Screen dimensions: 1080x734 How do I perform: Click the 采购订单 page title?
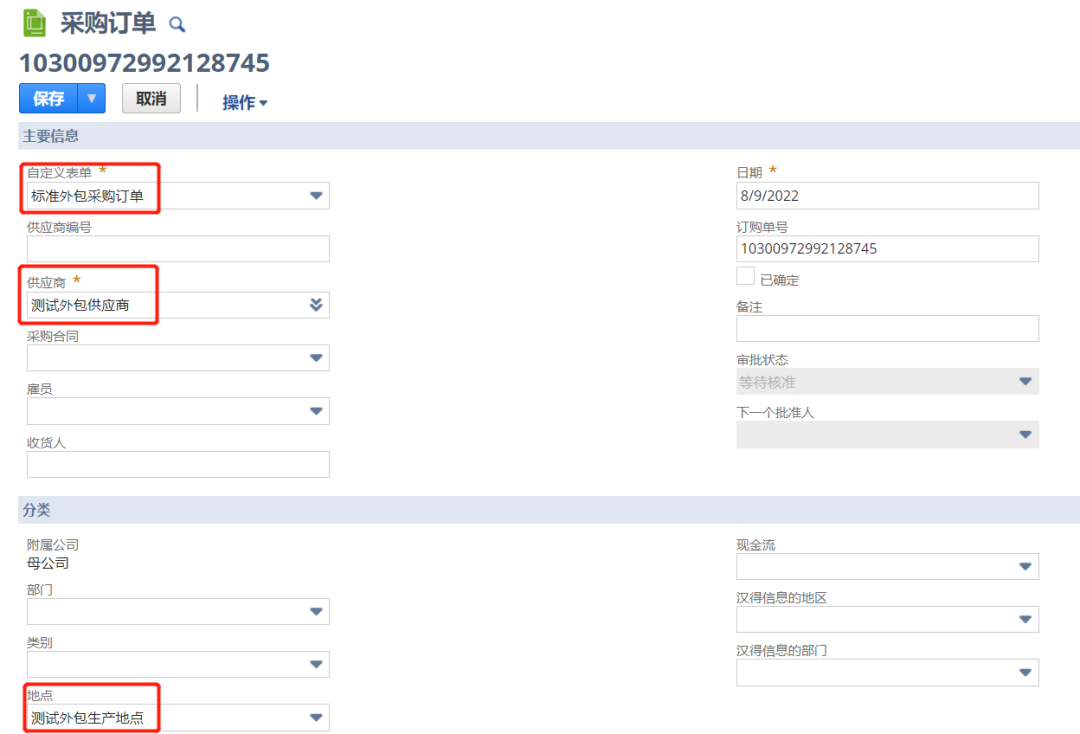click(x=108, y=23)
